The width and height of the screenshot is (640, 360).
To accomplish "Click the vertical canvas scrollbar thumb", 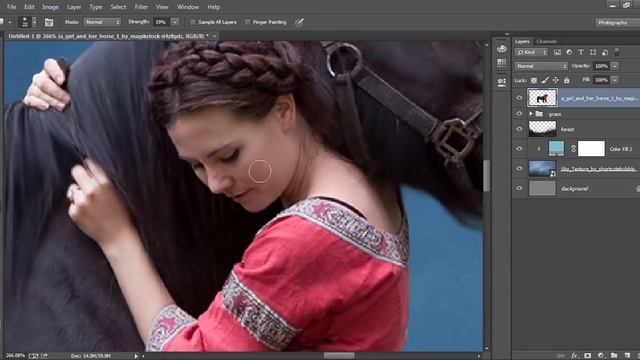I will click(x=487, y=176).
